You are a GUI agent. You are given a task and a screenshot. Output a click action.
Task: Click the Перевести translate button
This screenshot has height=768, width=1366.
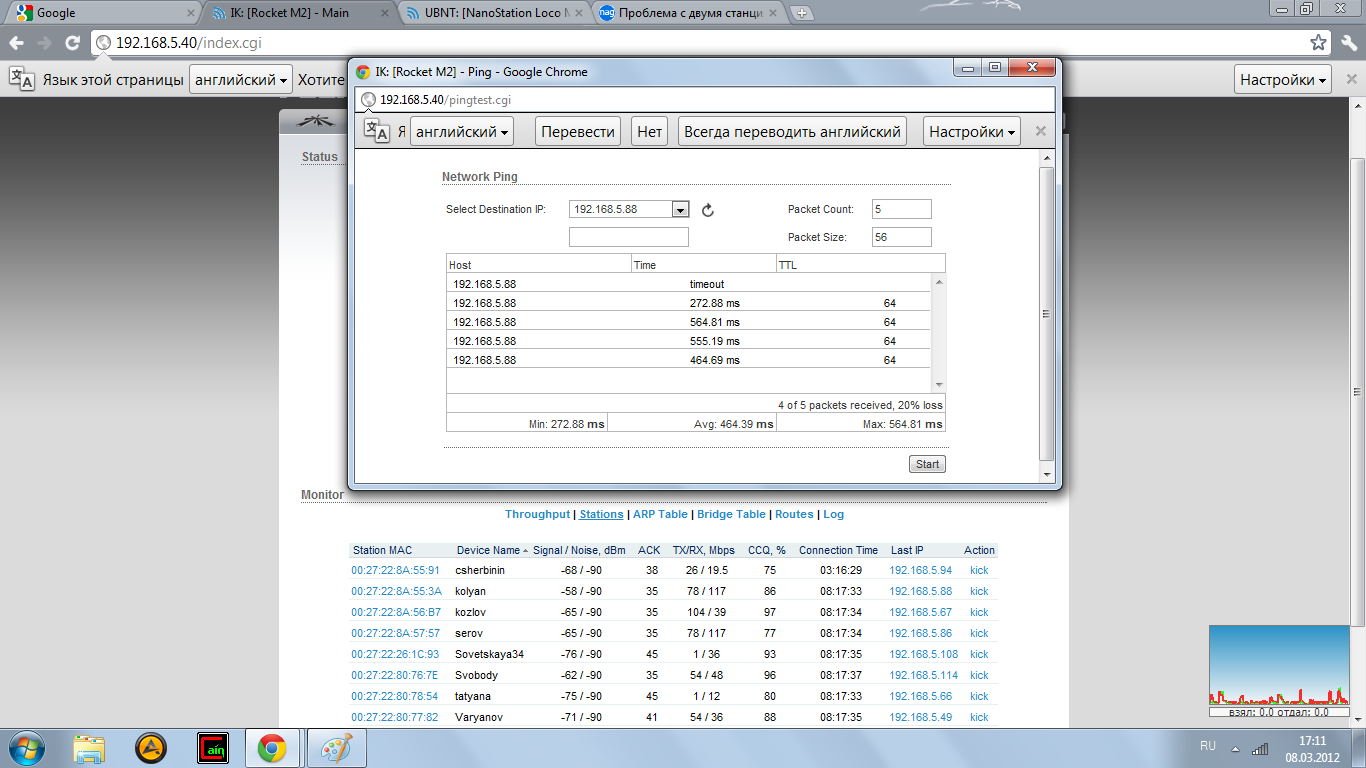pos(577,131)
